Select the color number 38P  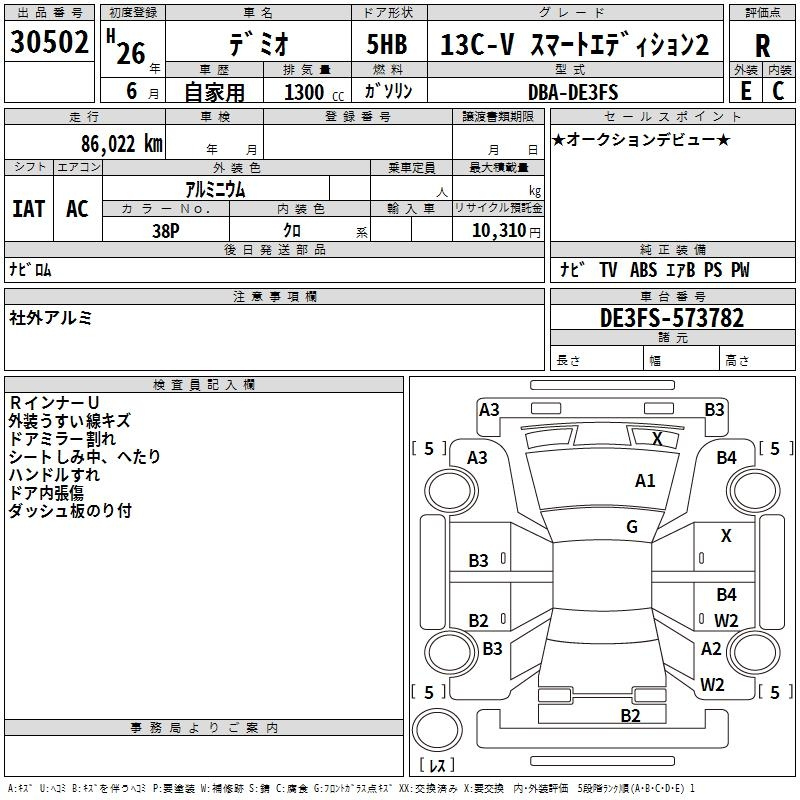(x=166, y=229)
